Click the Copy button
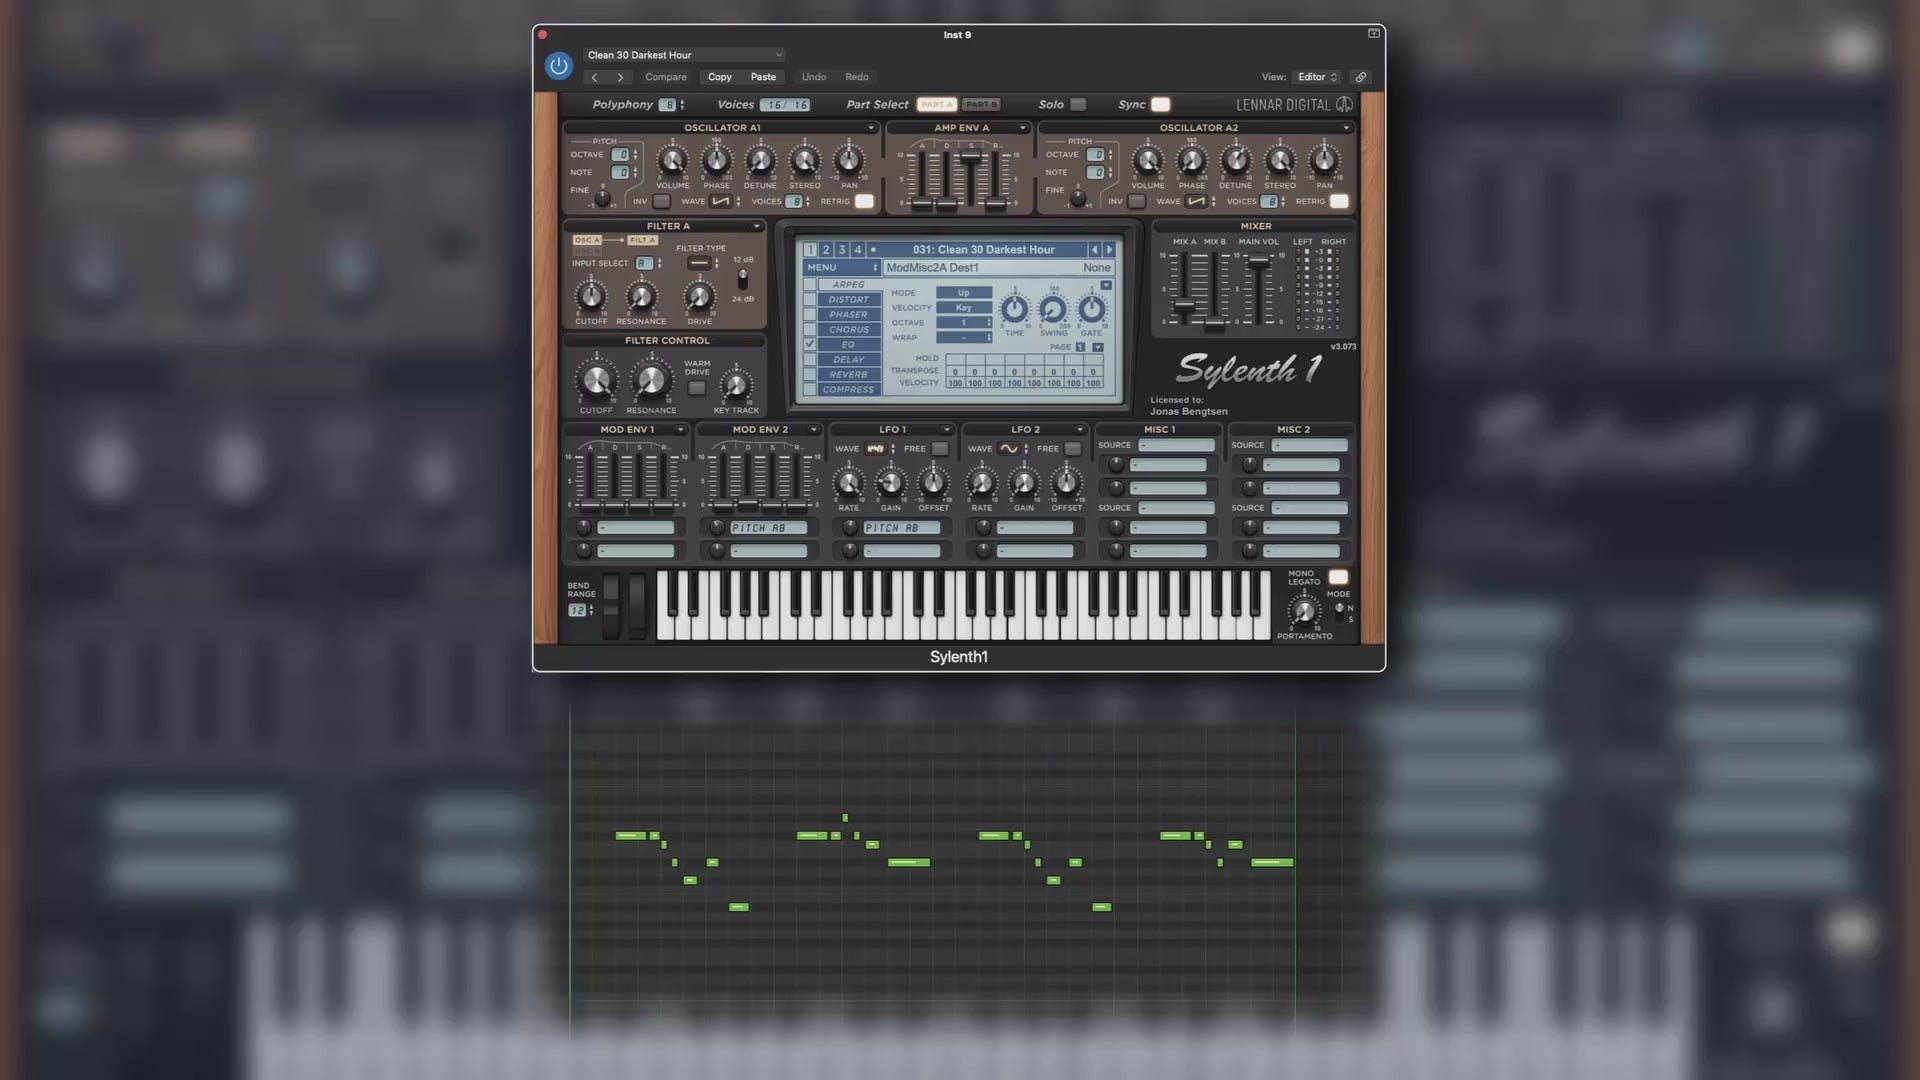This screenshot has width=1920, height=1080. pyautogui.click(x=719, y=77)
